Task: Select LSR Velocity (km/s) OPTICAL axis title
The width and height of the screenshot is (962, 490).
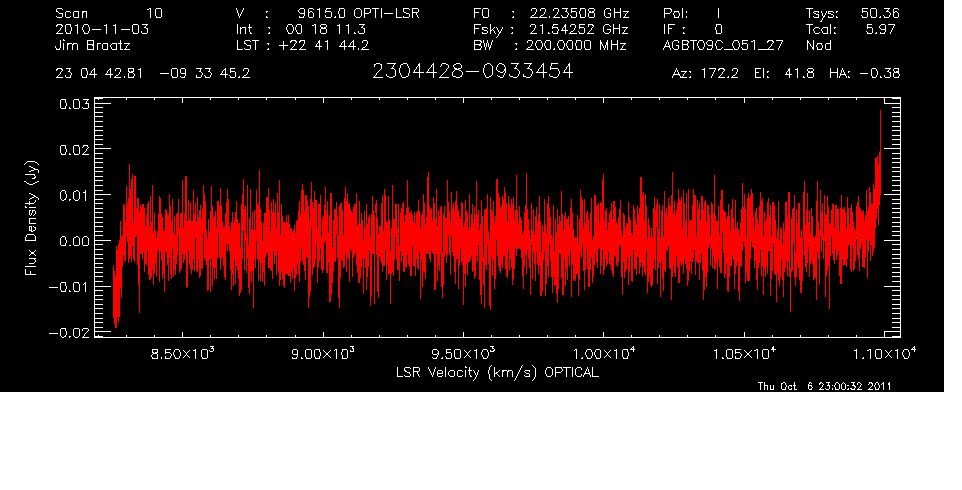Action: pos(497,372)
